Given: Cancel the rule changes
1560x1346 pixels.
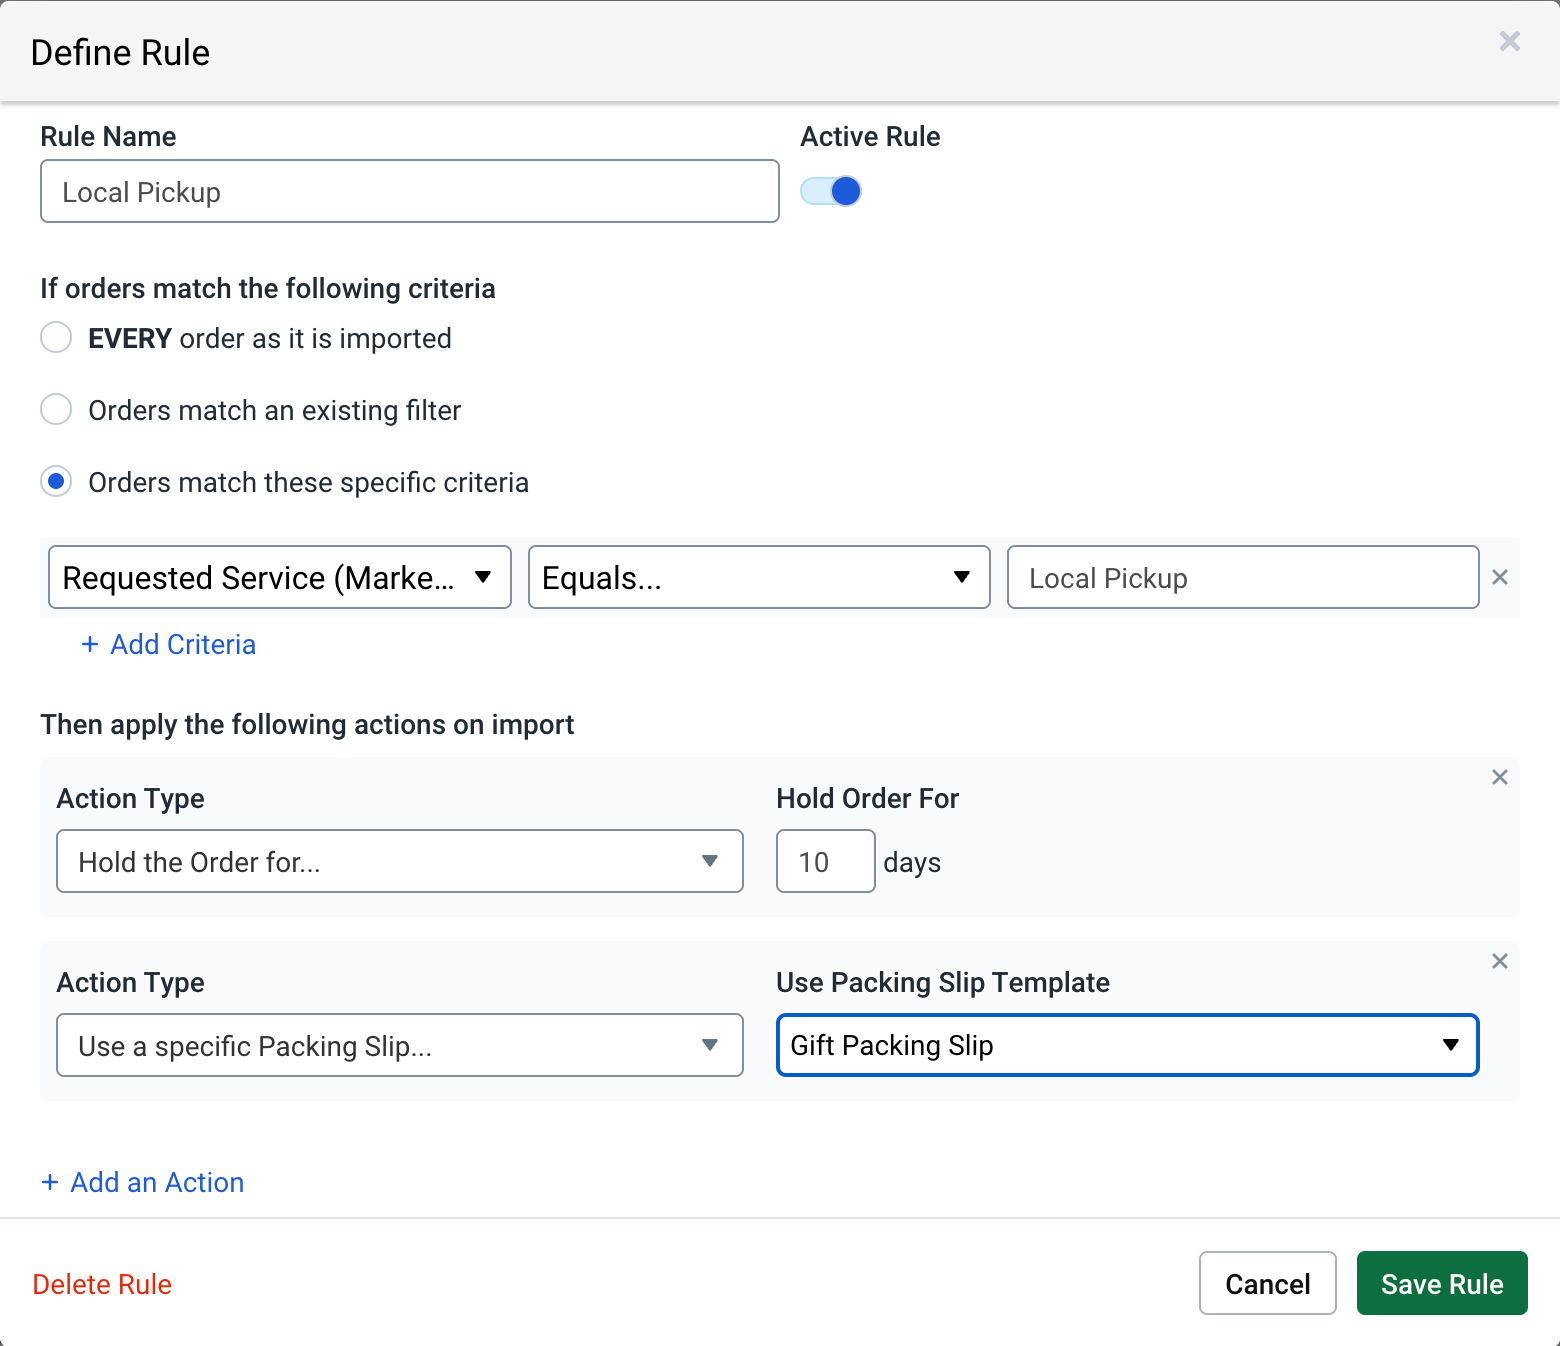Looking at the screenshot, I should pos(1267,1283).
